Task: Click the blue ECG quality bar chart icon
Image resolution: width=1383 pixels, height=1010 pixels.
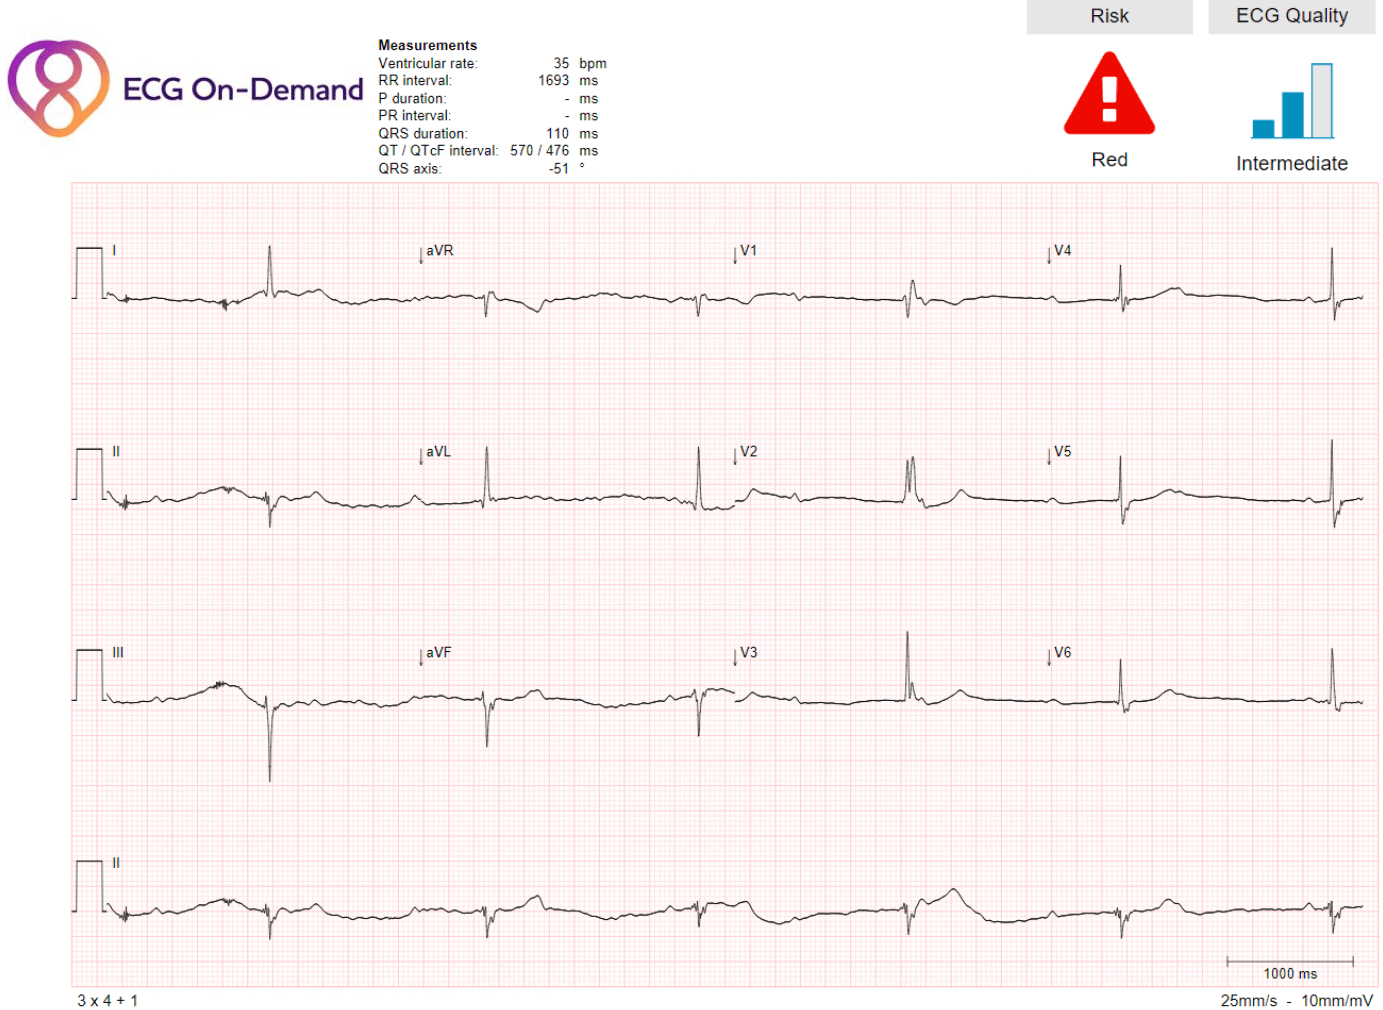Action: click(1292, 100)
